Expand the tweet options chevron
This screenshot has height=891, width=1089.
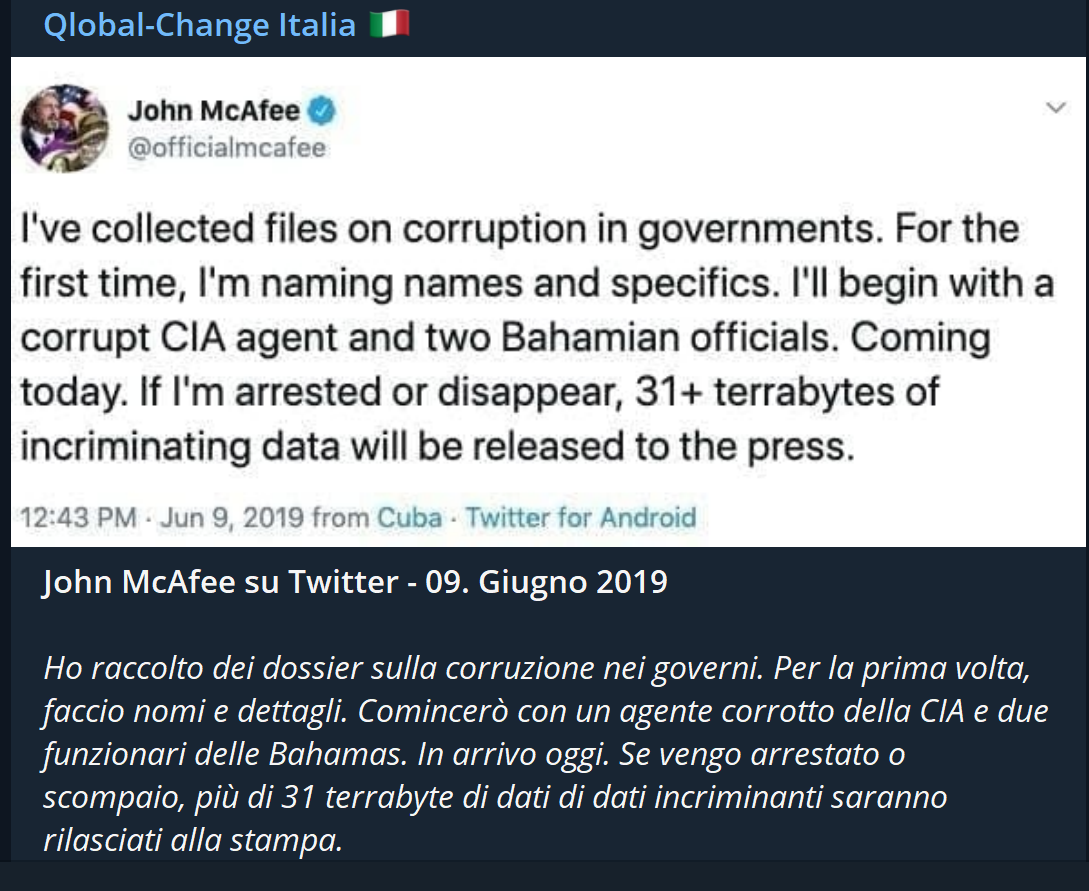tap(1056, 108)
